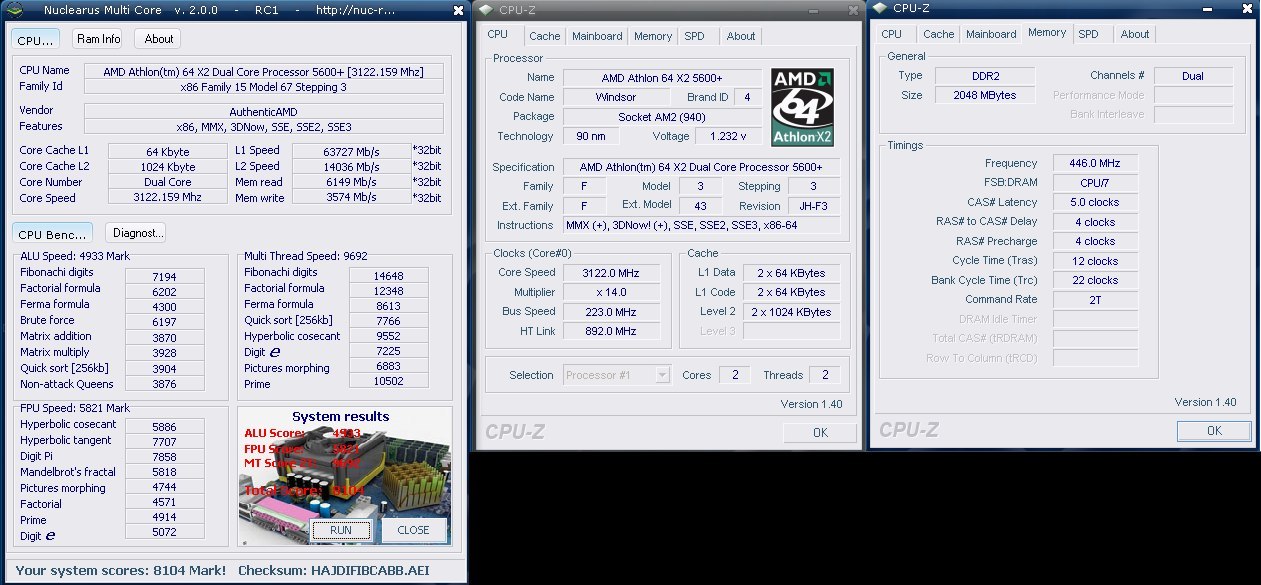Click the Command Rate 2T field
Viewport: 1261px width, 585px height.
coord(1095,299)
